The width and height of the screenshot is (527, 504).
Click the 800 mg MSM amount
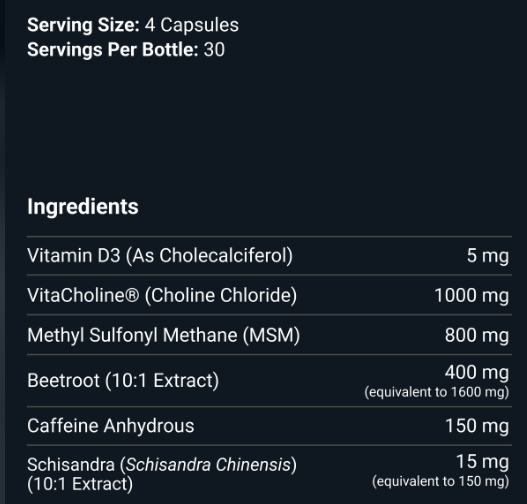coord(477,335)
